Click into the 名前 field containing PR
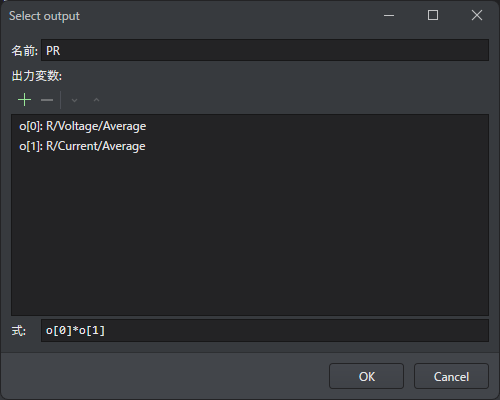Viewport: 500px width, 400px height. (x=265, y=50)
